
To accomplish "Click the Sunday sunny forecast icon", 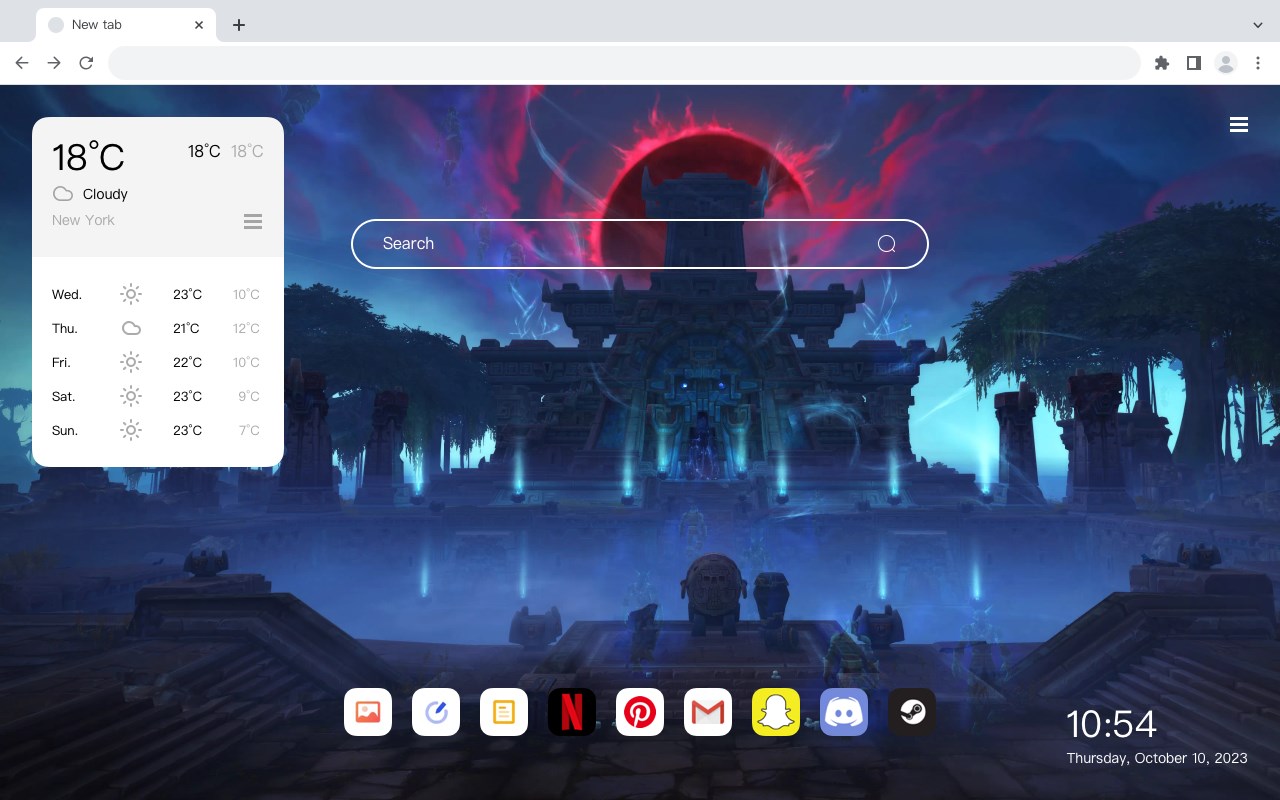I will pos(131,430).
